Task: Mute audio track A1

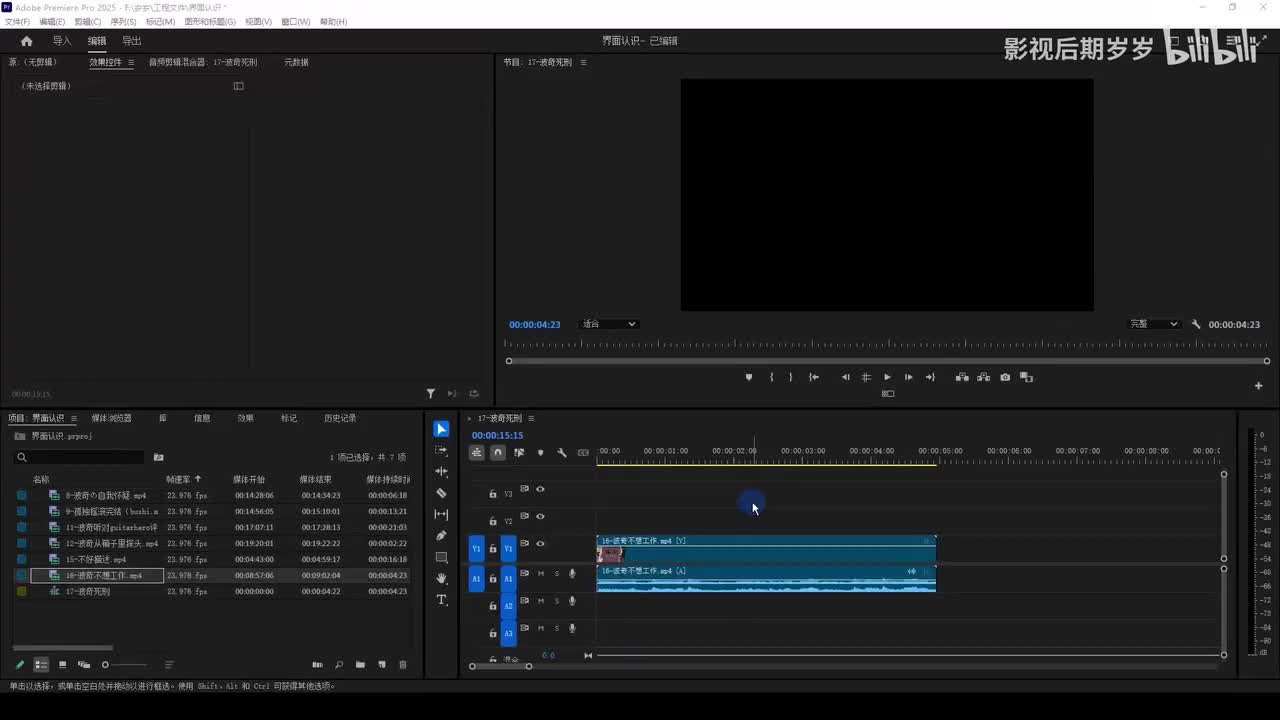Action: [541, 574]
